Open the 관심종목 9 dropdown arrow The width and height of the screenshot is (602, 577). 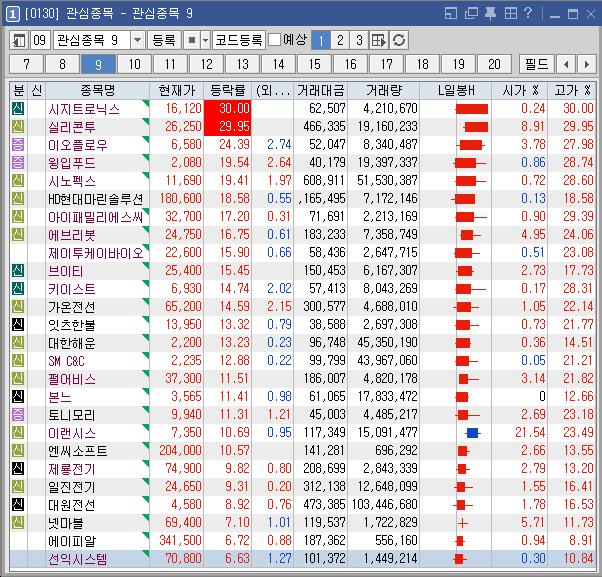(x=137, y=40)
